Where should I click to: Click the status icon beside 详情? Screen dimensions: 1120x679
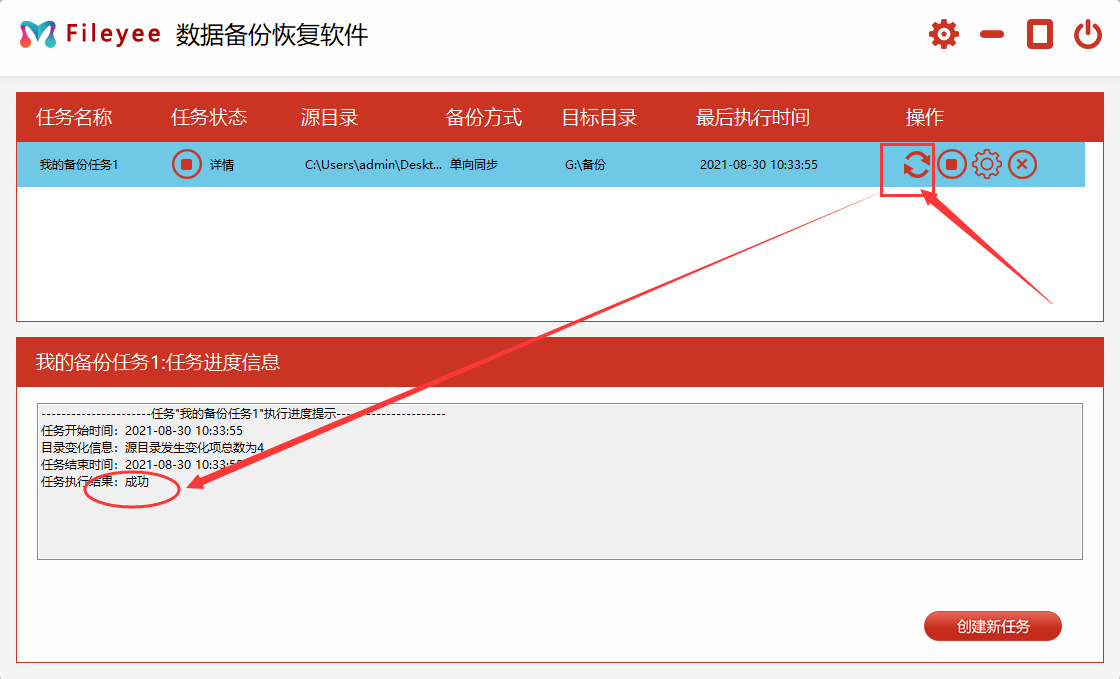[x=187, y=164]
